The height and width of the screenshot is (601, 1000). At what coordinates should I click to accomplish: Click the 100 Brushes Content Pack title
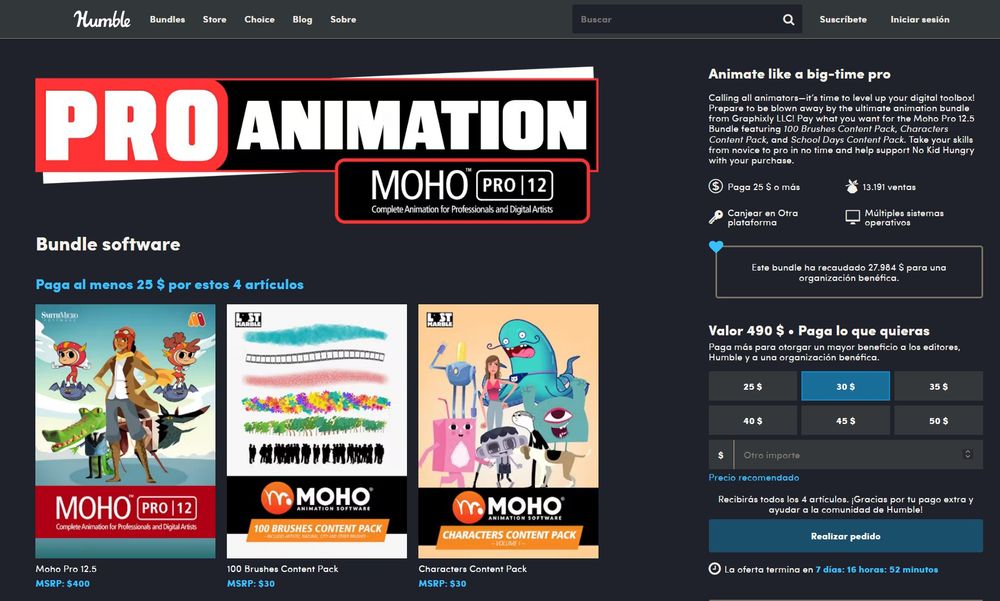pyautogui.click(x=283, y=568)
